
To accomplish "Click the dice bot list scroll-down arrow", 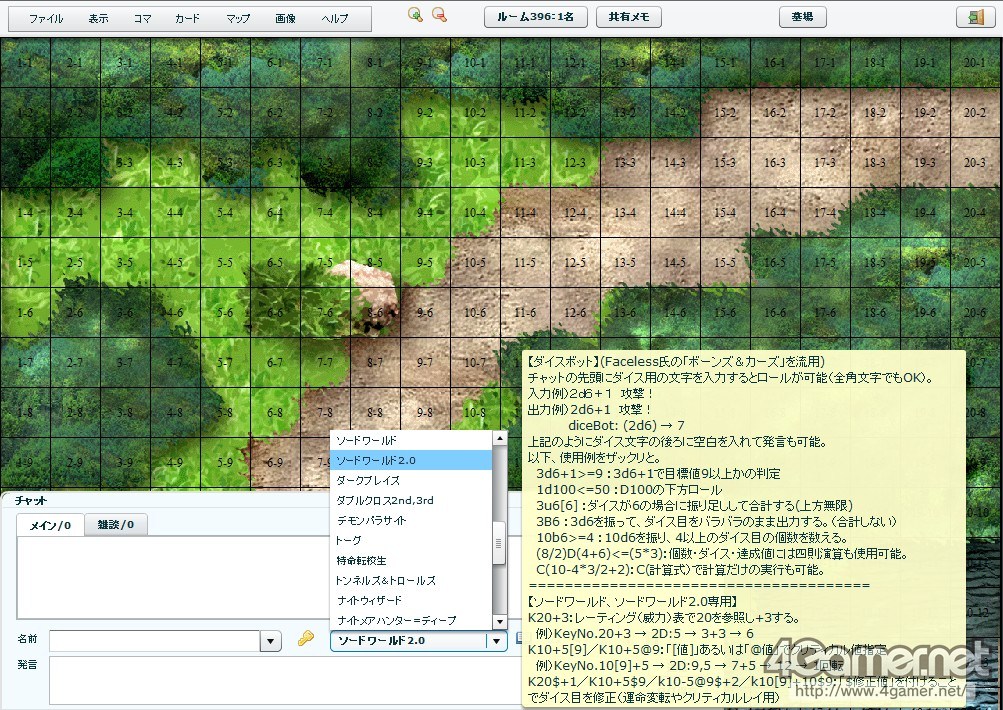I will click(499, 622).
